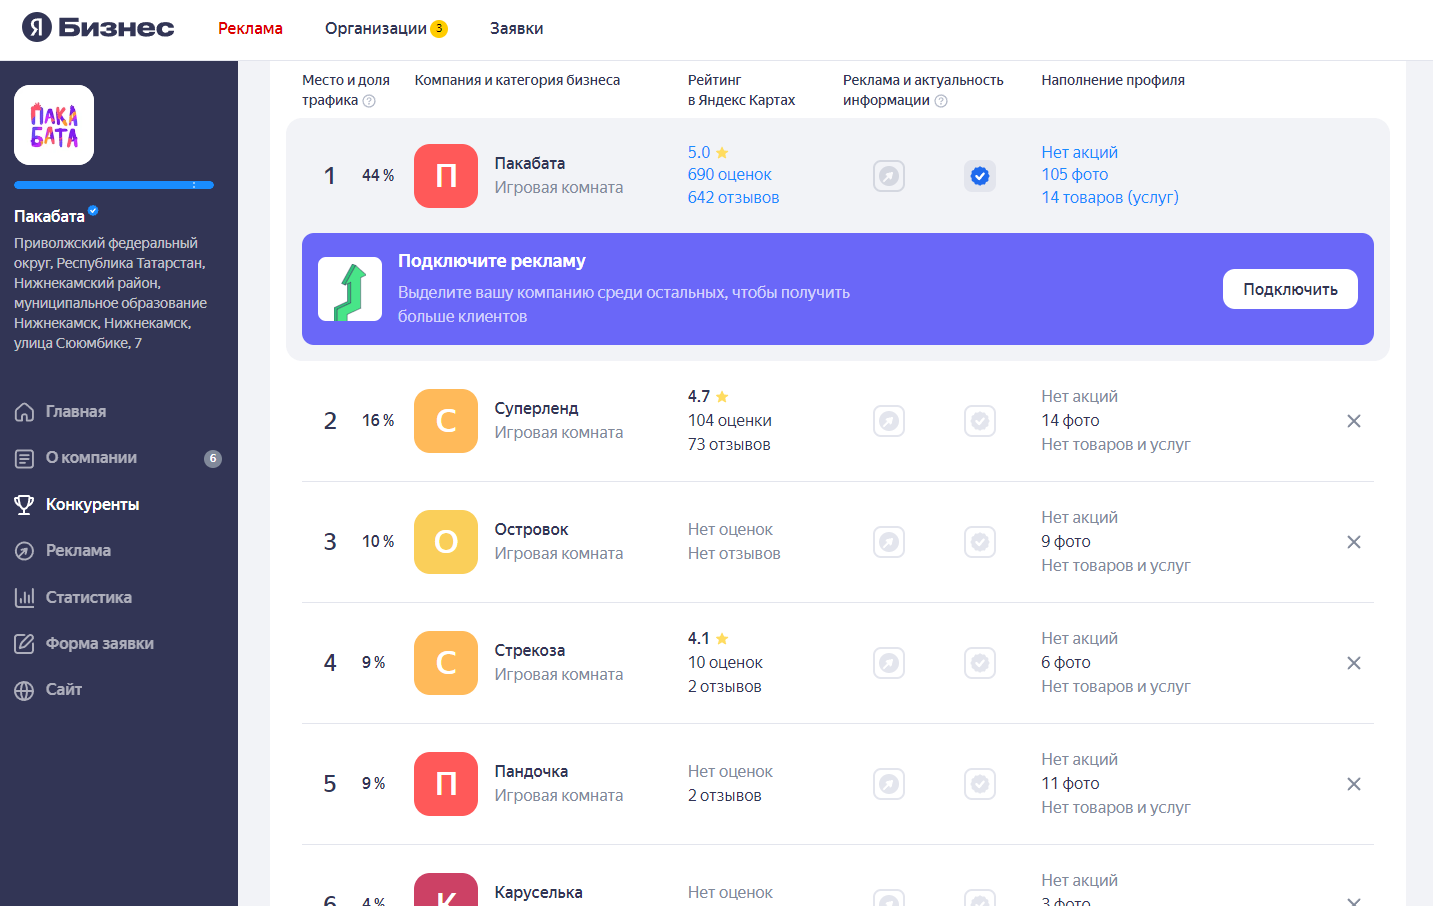The height and width of the screenshot is (906, 1433).
Task: Click the Пакабата company logo thumbnail
Action: 54,125
